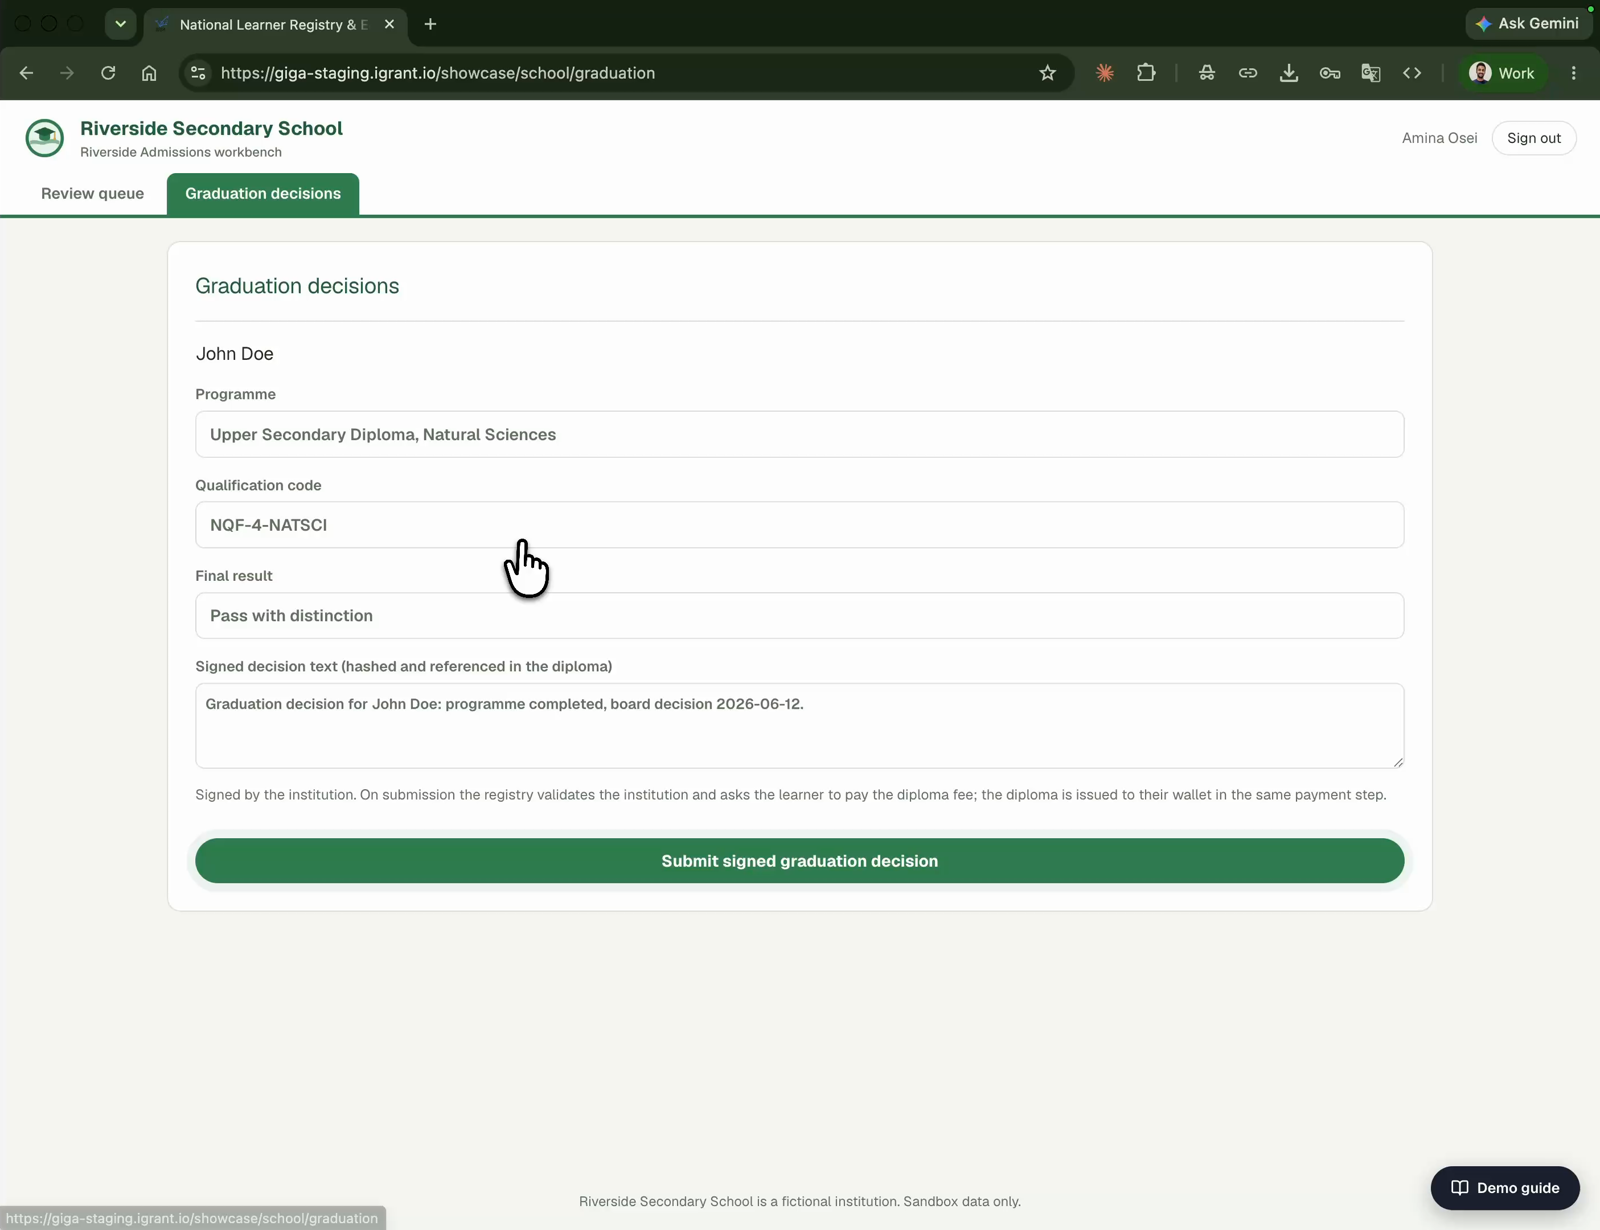Click the Programme input field
Viewport: 1600px width, 1230px height.
800,434
